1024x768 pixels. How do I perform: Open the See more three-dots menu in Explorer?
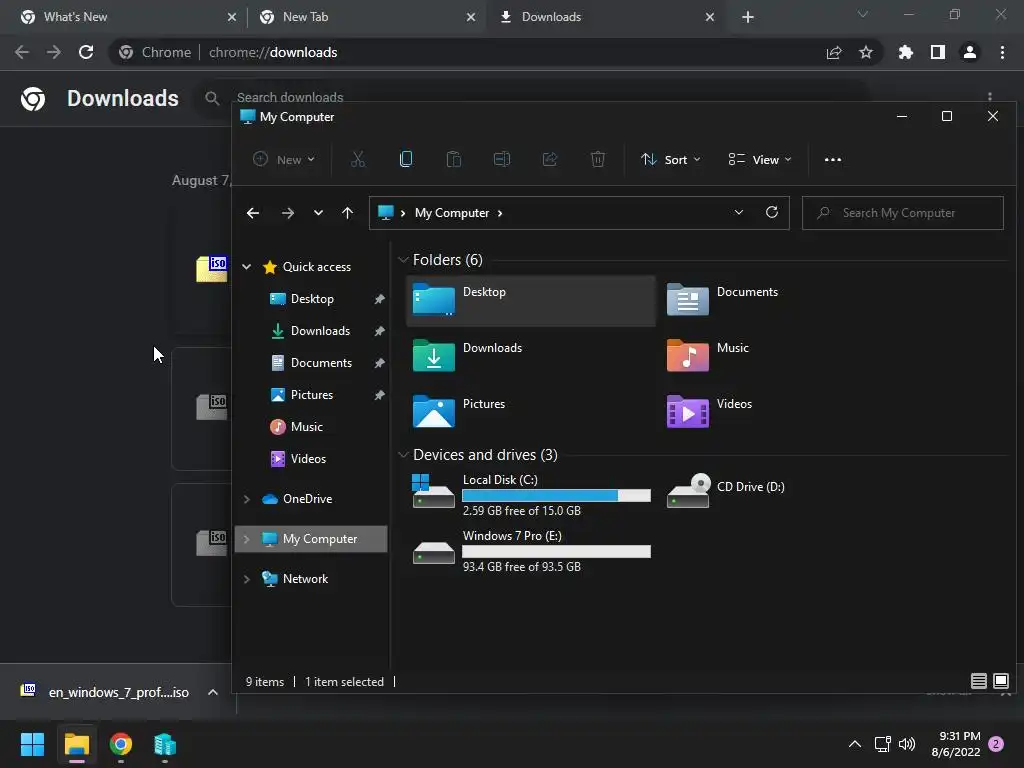pos(833,159)
